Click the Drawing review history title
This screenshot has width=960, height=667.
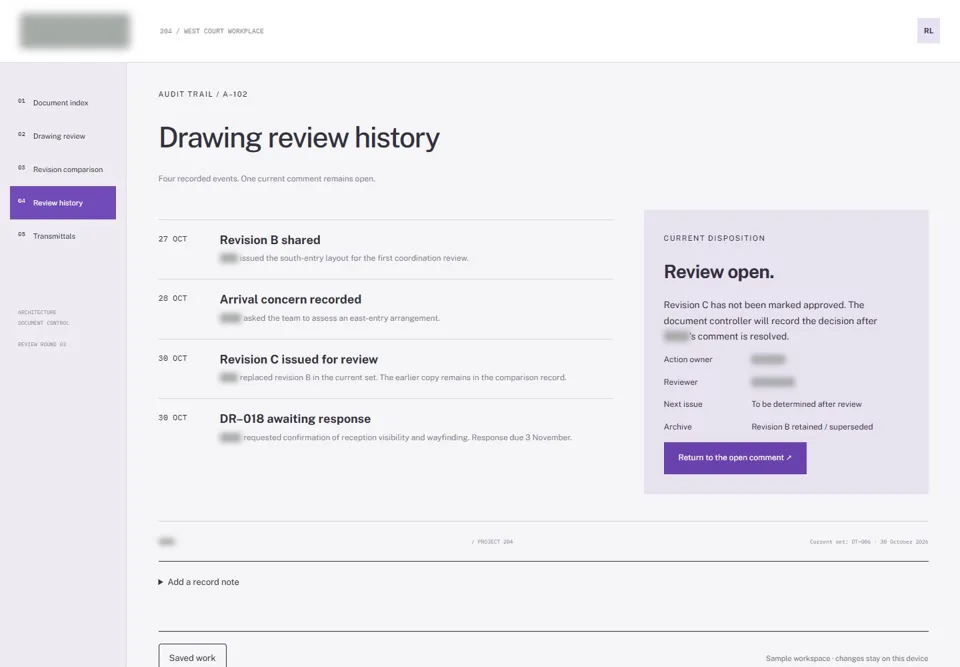(299, 138)
